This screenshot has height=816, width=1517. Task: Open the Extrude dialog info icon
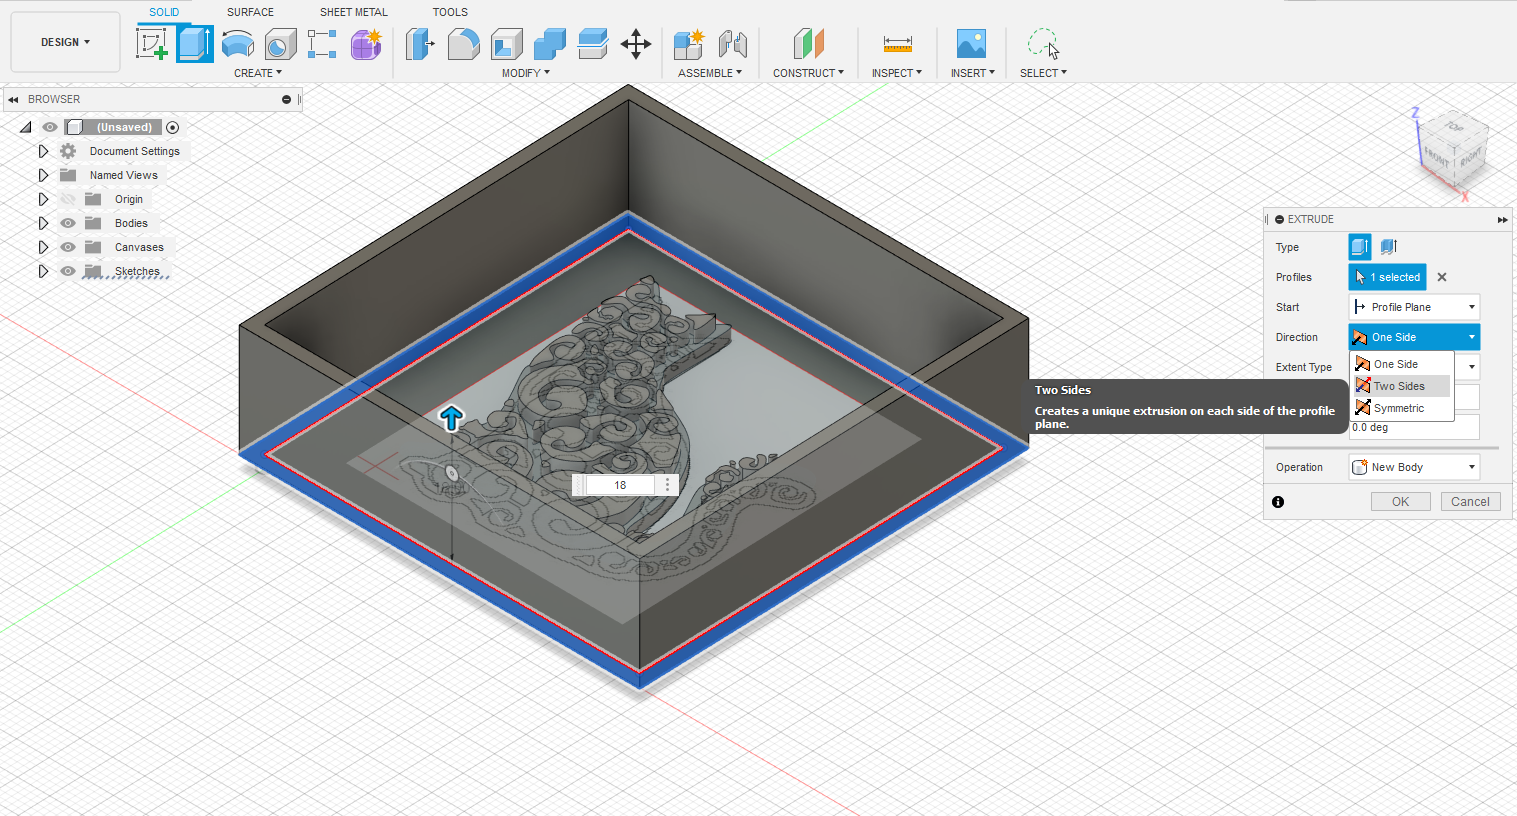[x=1278, y=502]
